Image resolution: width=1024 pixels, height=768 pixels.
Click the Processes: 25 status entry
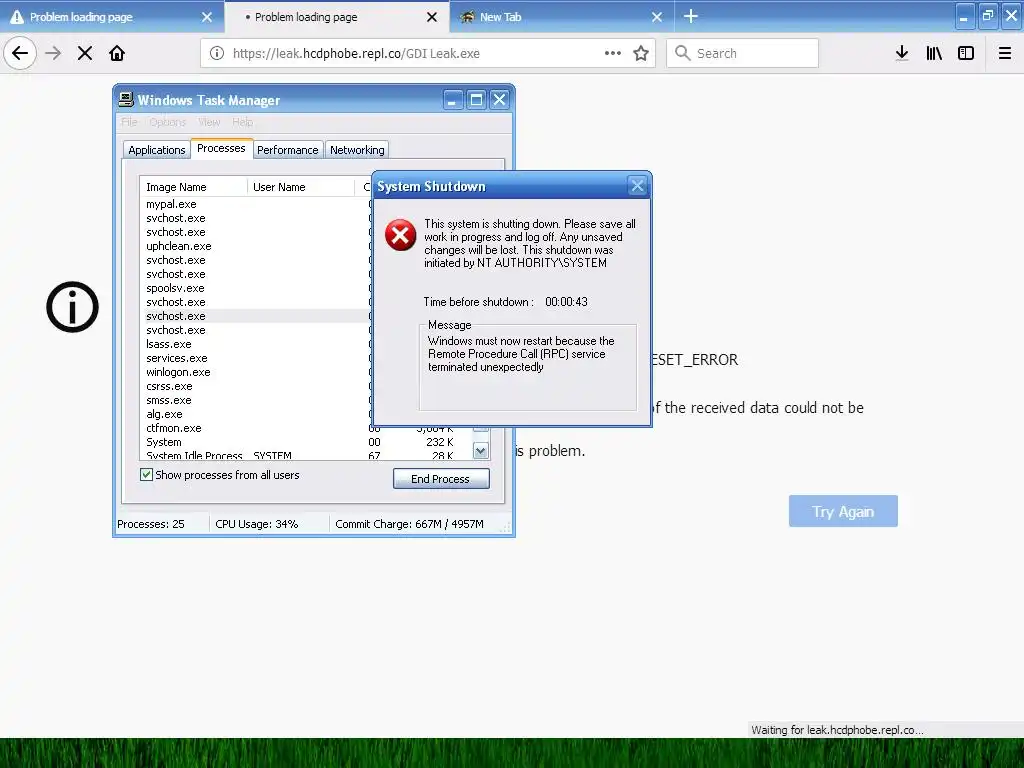click(151, 524)
